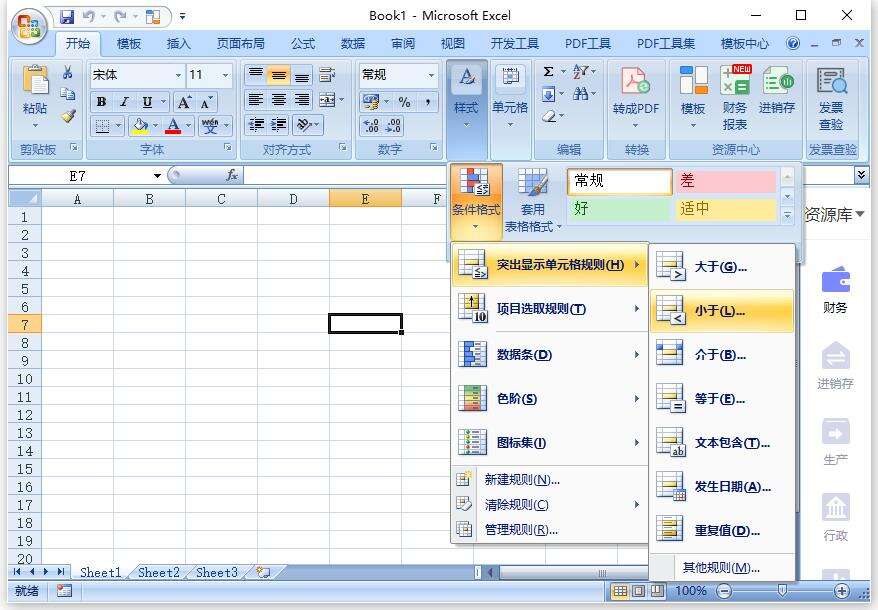Select the 大于(G)... menu item
Image resolution: width=878 pixels, height=610 pixels.
(722, 267)
